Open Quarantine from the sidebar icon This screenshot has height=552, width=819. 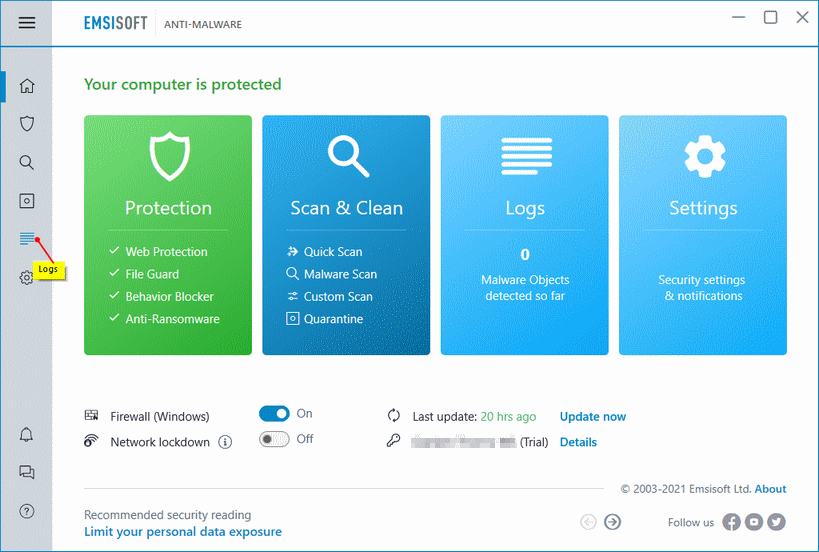tap(27, 201)
